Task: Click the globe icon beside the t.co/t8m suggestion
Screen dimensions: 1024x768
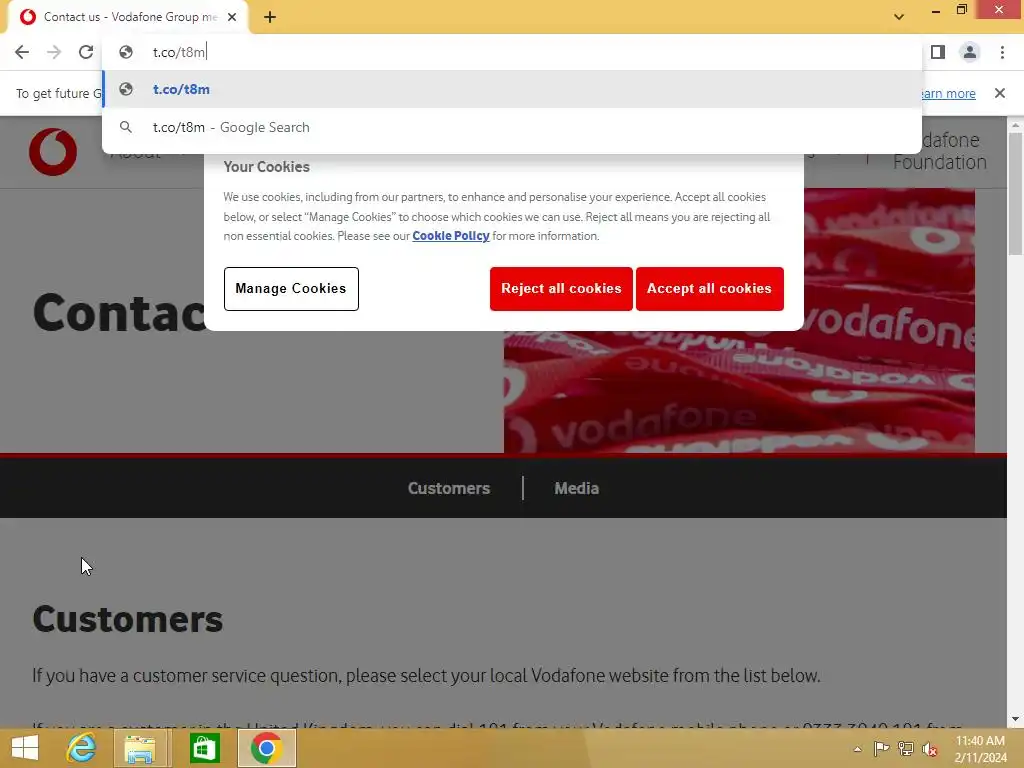Action: 126,89
